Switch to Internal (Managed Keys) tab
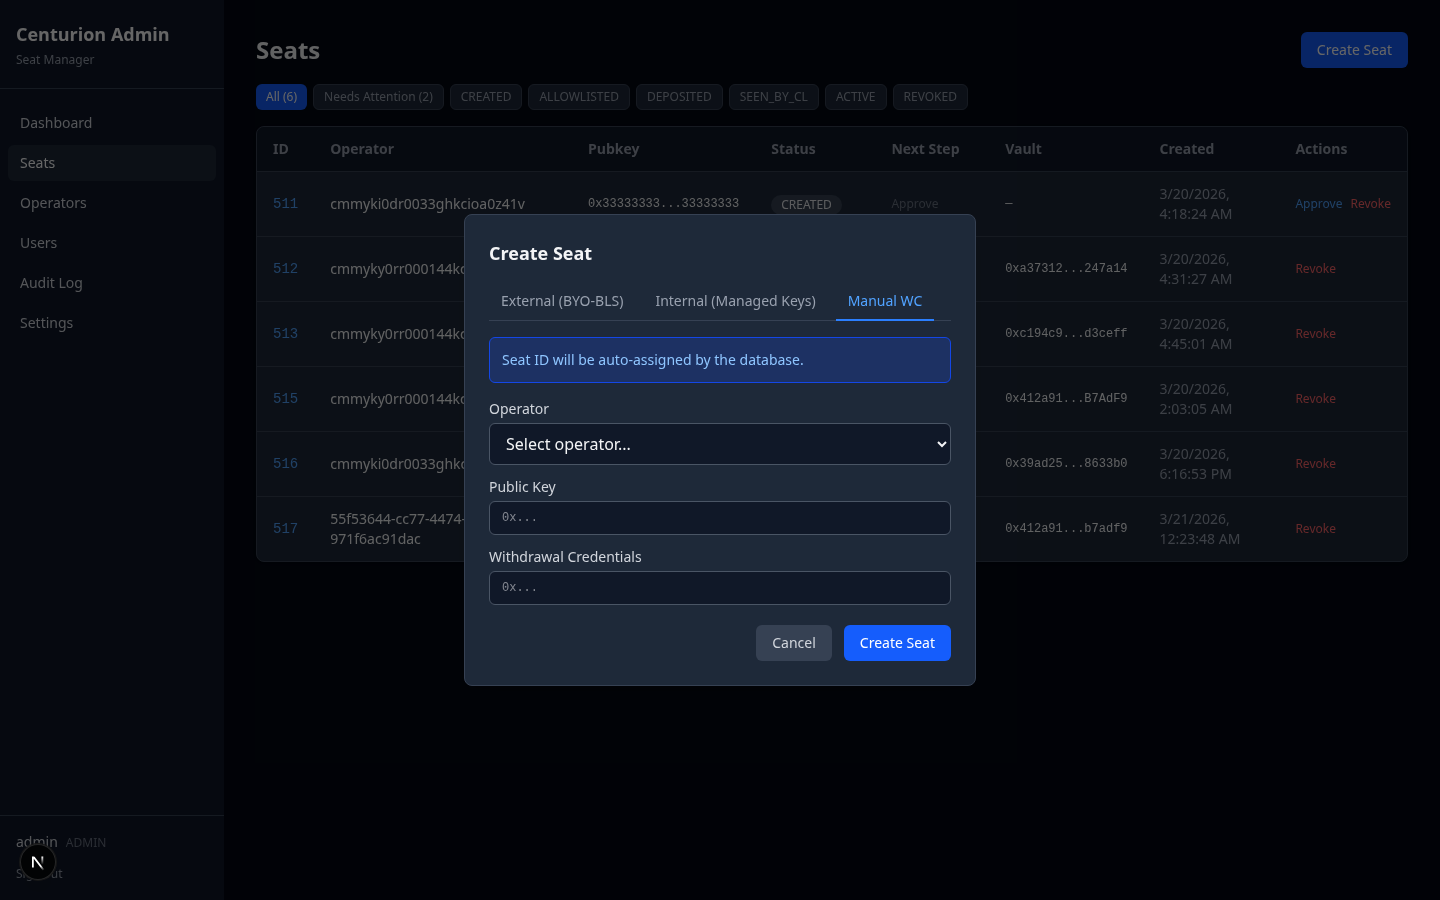 click(x=735, y=301)
